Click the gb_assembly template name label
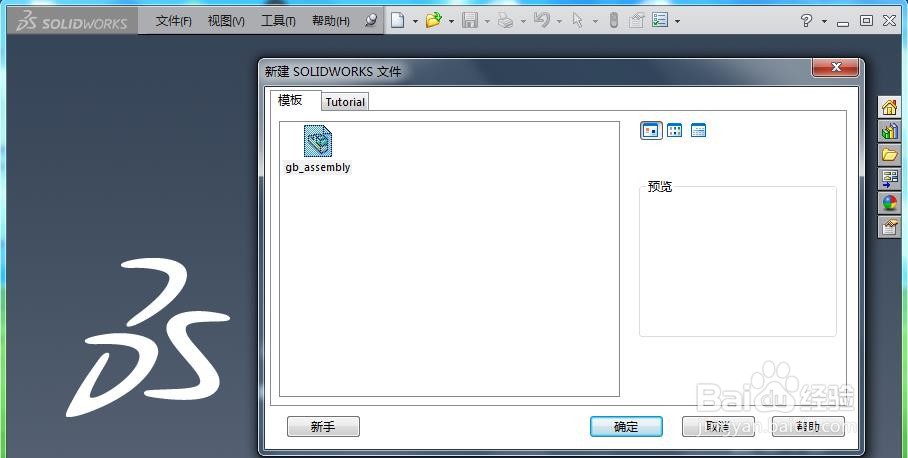908x458 pixels. (x=318, y=167)
